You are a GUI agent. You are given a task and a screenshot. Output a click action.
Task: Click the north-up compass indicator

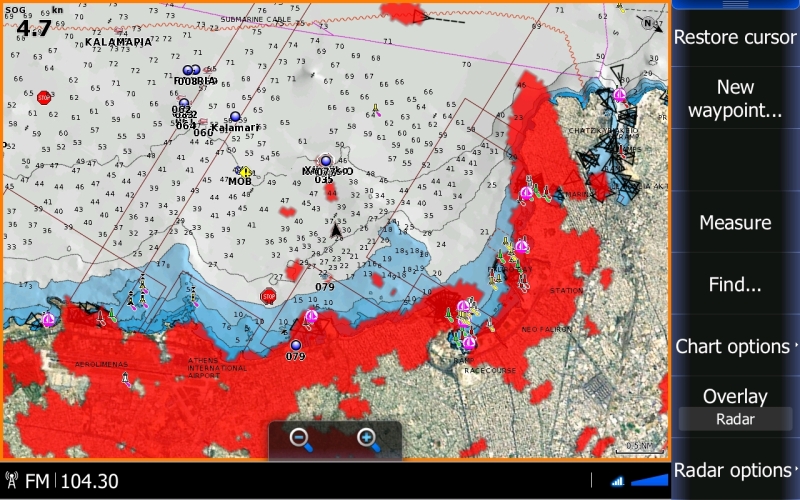tap(651, 24)
